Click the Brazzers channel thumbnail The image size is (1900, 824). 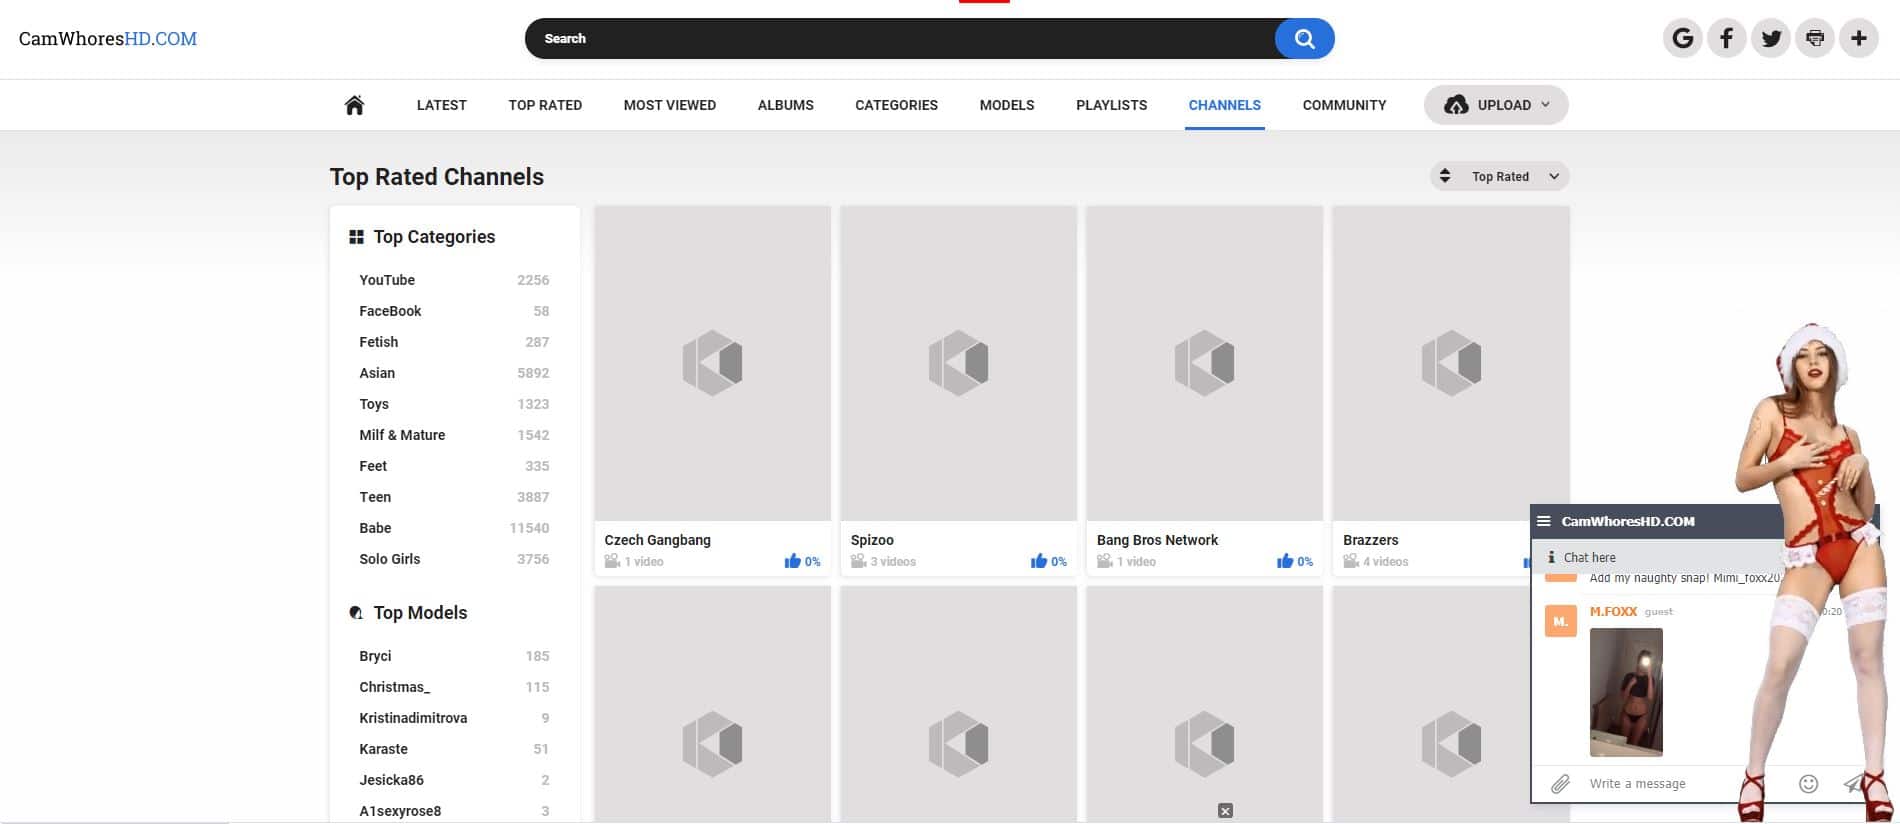click(x=1450, y=363)
